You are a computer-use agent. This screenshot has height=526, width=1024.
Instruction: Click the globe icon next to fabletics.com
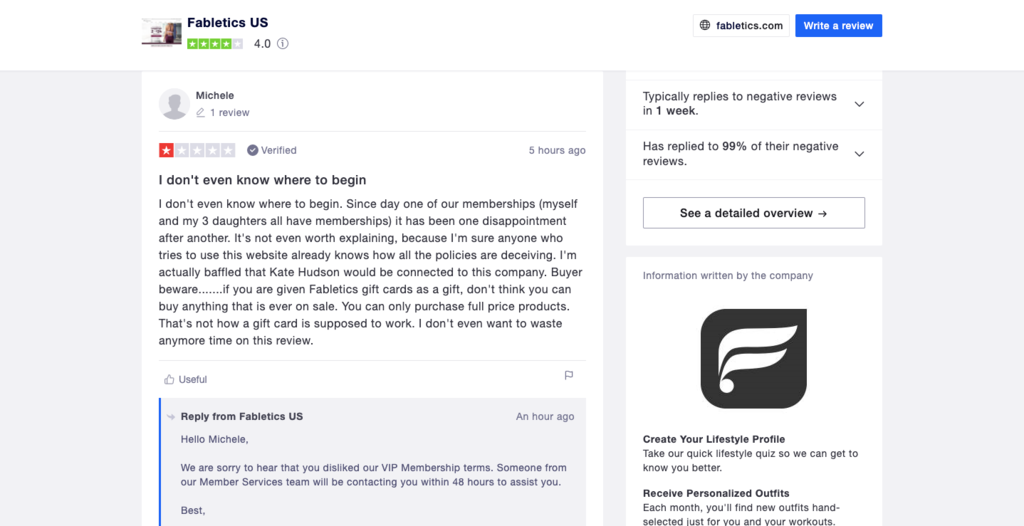(705, 25)
